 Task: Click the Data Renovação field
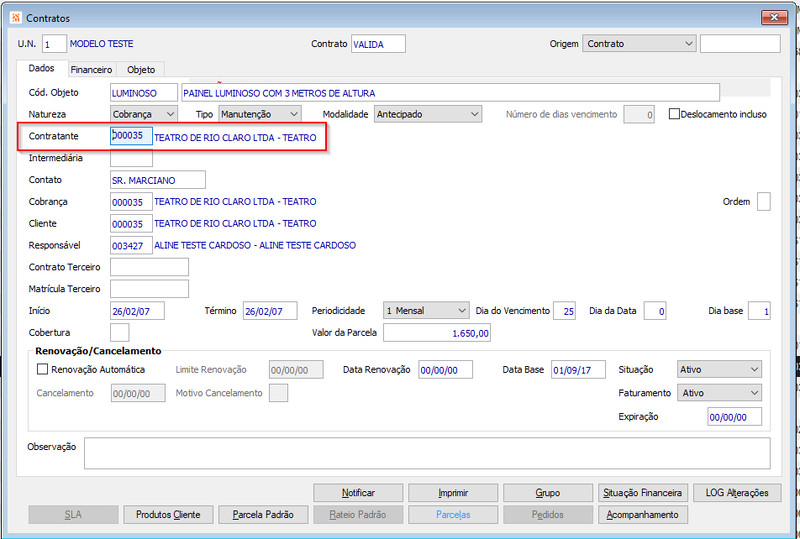point(445,370)
